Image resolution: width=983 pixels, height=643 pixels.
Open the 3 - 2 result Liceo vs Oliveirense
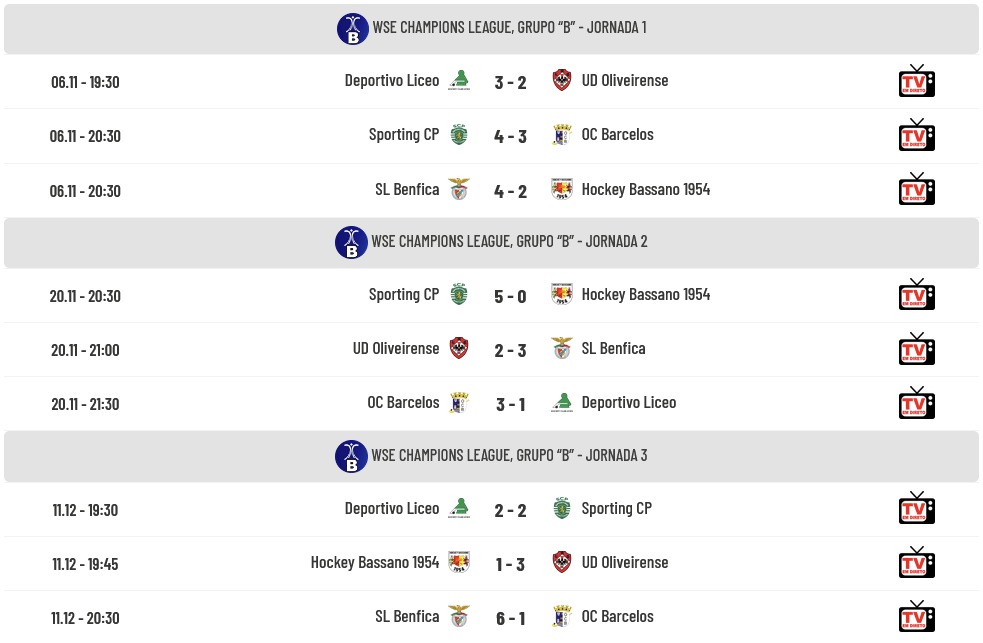[510, 82]
